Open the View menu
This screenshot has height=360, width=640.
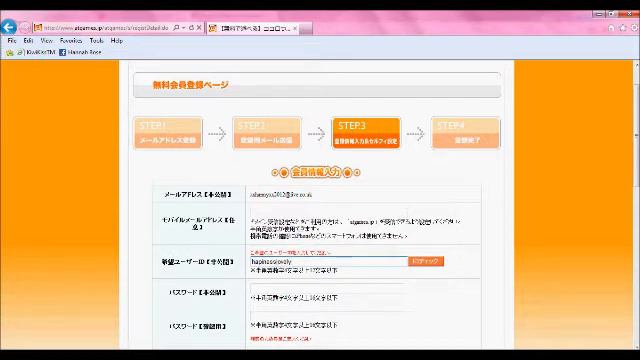point(47,40)
